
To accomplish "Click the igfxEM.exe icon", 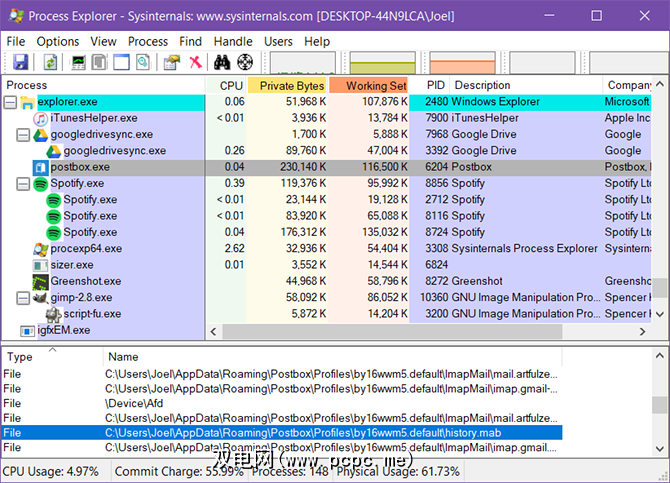I will 27,331.
